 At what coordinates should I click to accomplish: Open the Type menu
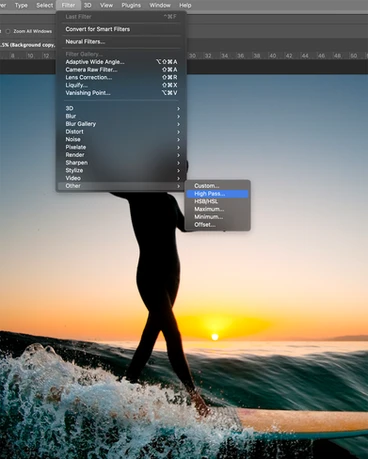click(21, 5)
